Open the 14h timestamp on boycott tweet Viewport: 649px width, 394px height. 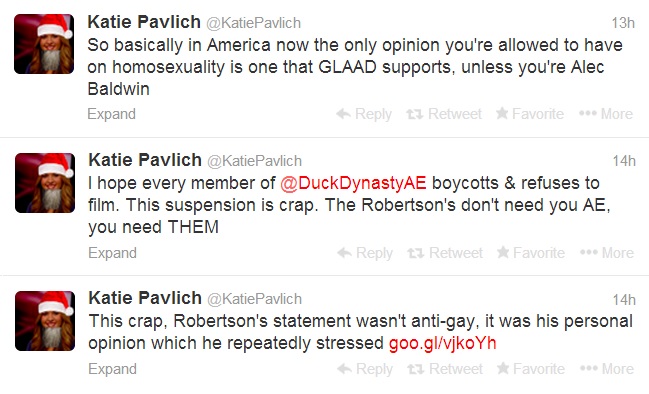tap(624, 161)
